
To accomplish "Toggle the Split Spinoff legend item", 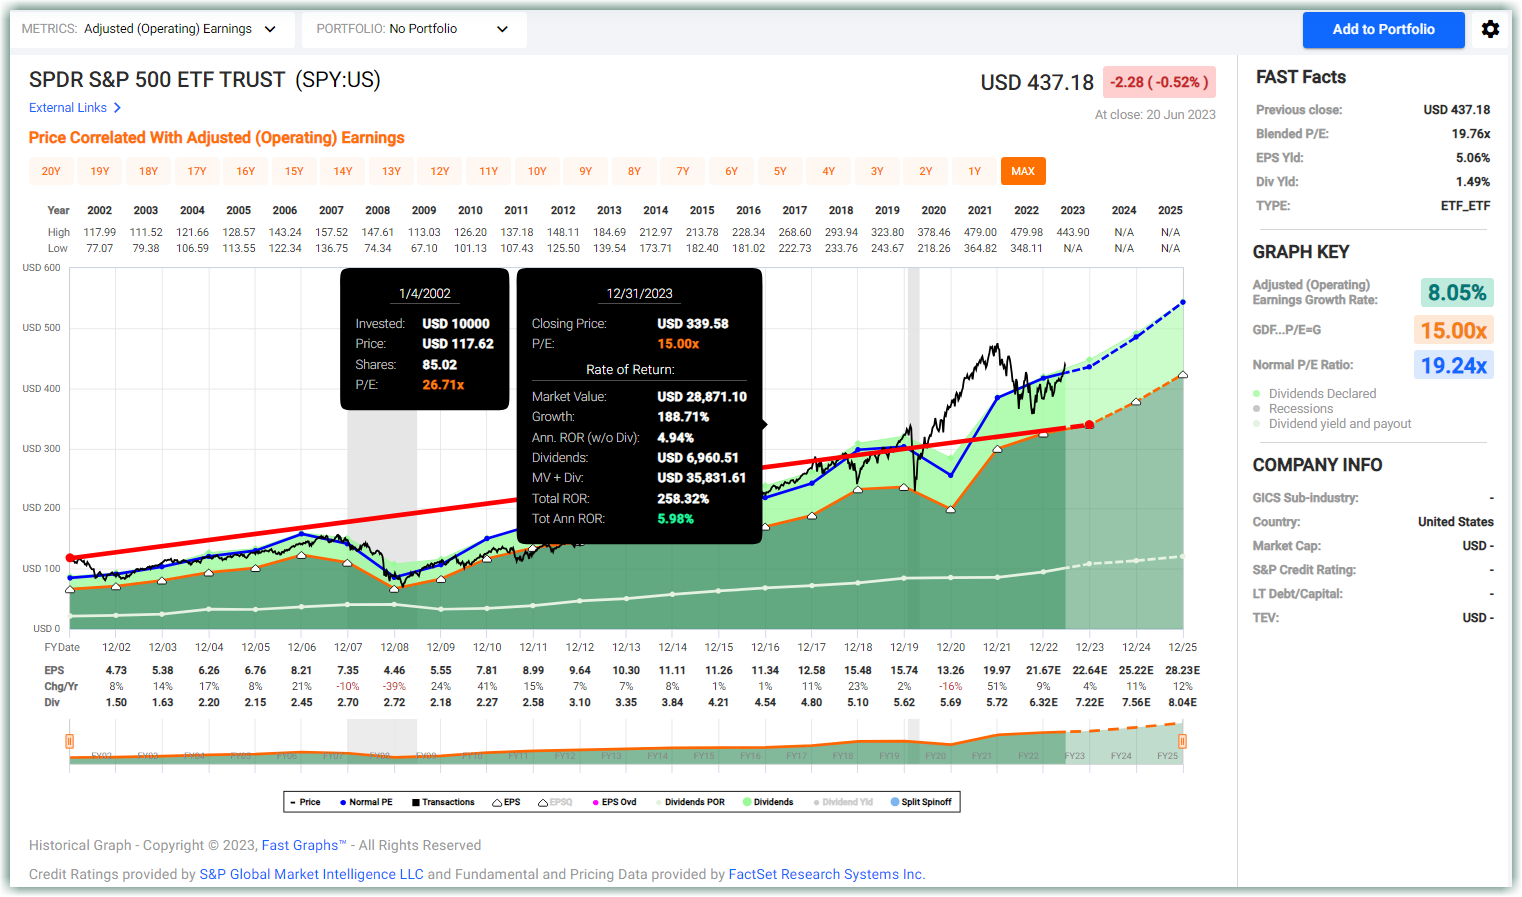I will click(921, 802).
